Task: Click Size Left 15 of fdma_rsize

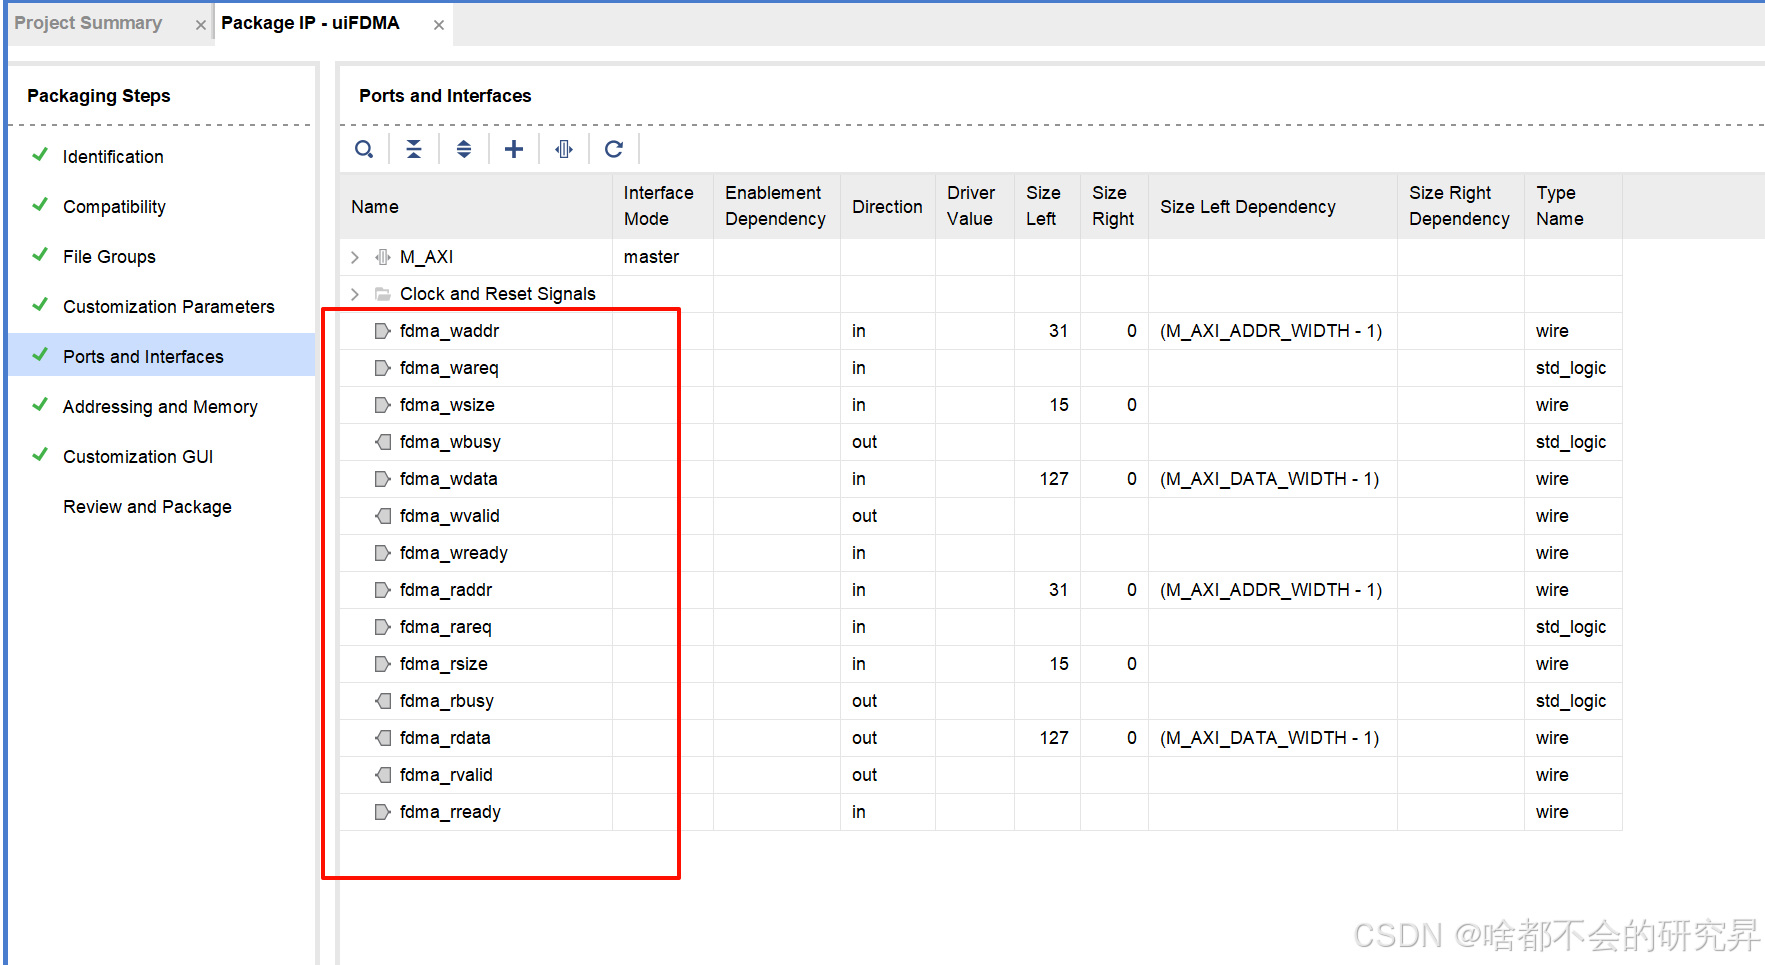Action: point(1059,664)
